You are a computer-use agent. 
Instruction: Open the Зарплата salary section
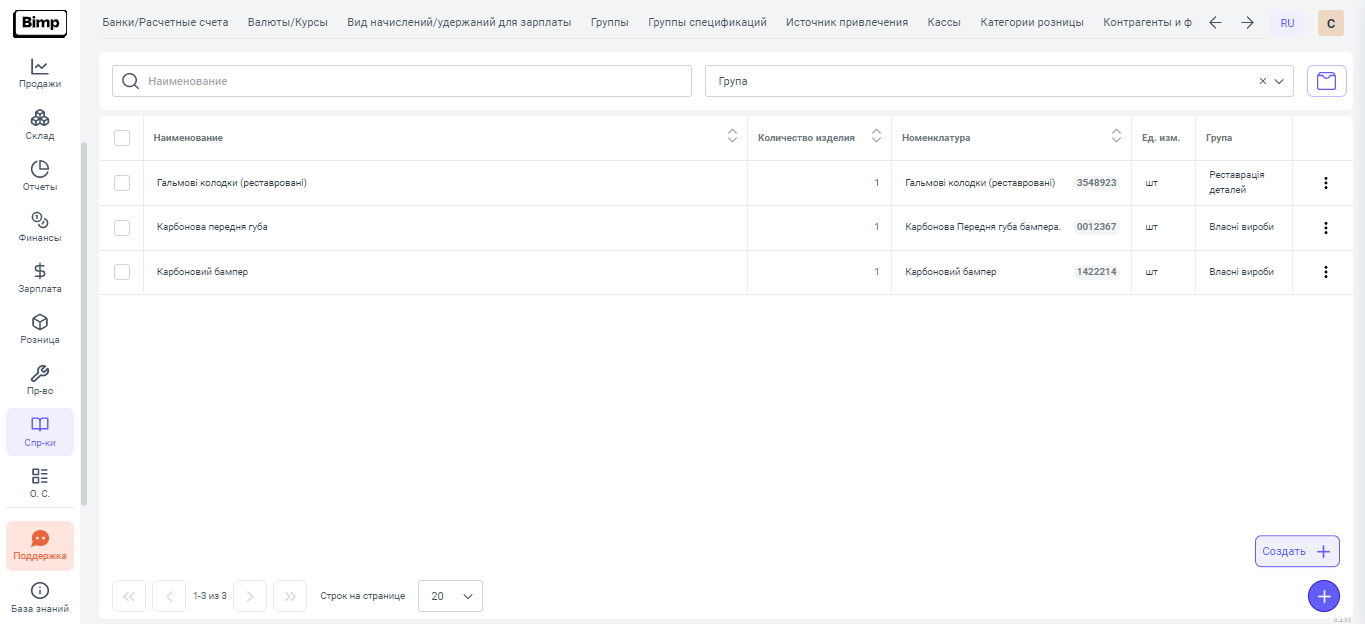pos(40,278)
